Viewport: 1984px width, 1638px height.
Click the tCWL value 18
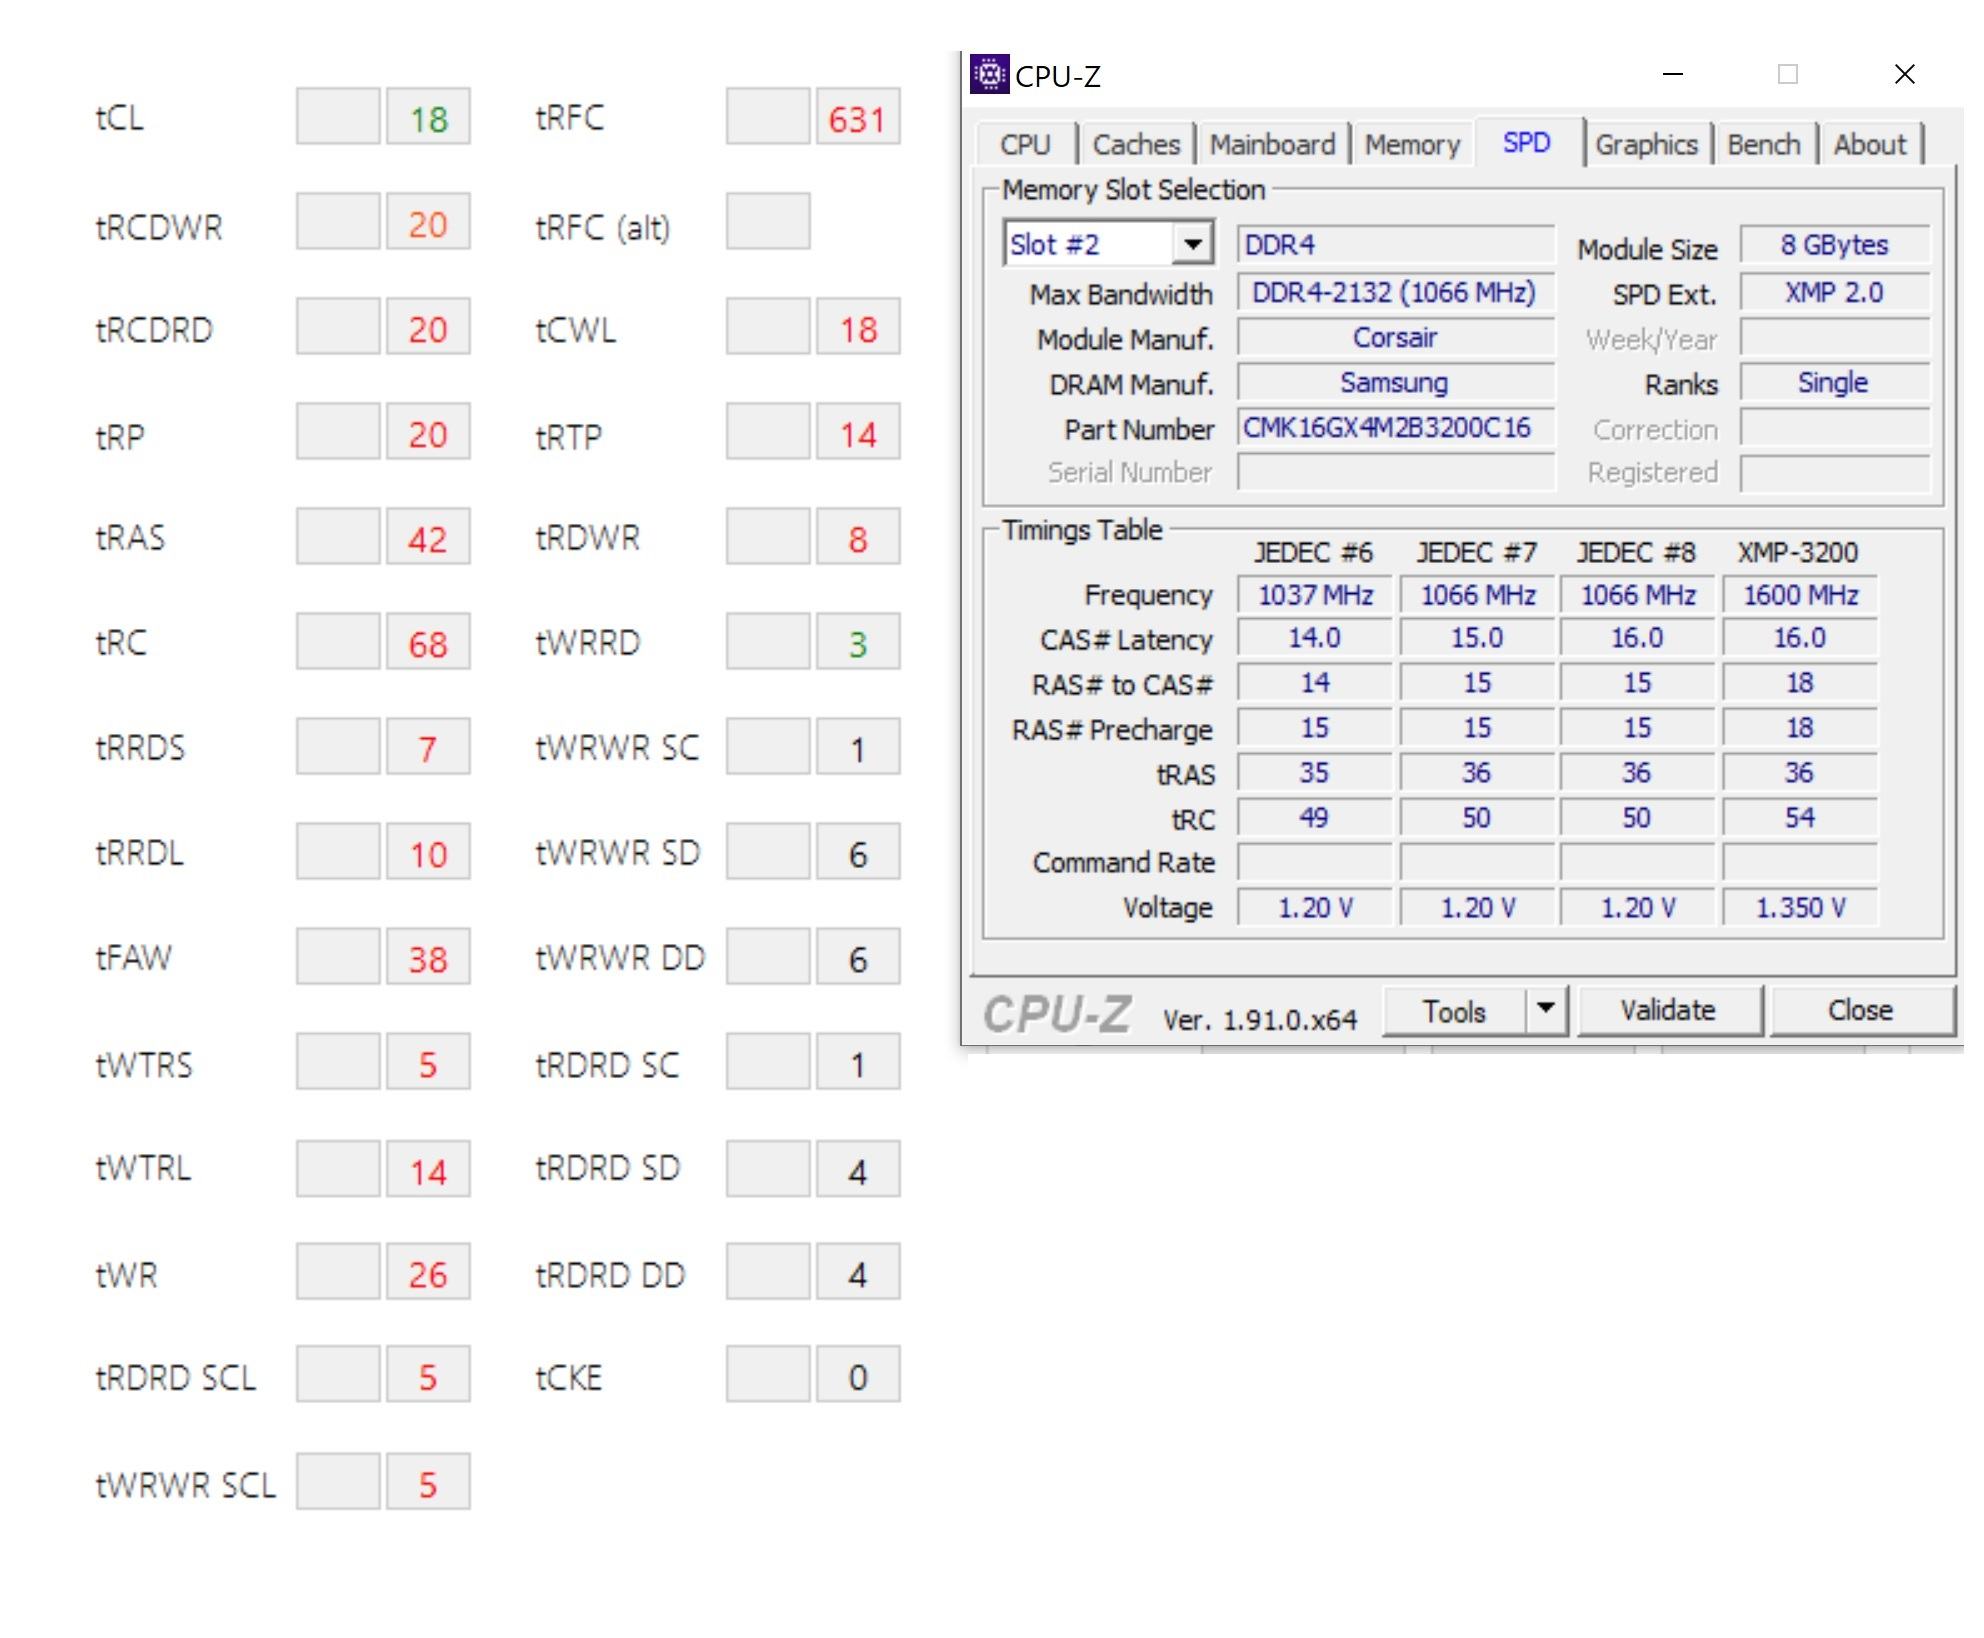(857, 328)
